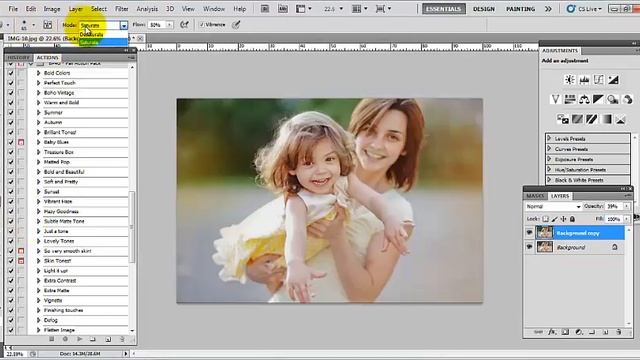Add an Invert adjustment
Image resolution: width=640 pixels, height=360 pixels.
point(563,119)
